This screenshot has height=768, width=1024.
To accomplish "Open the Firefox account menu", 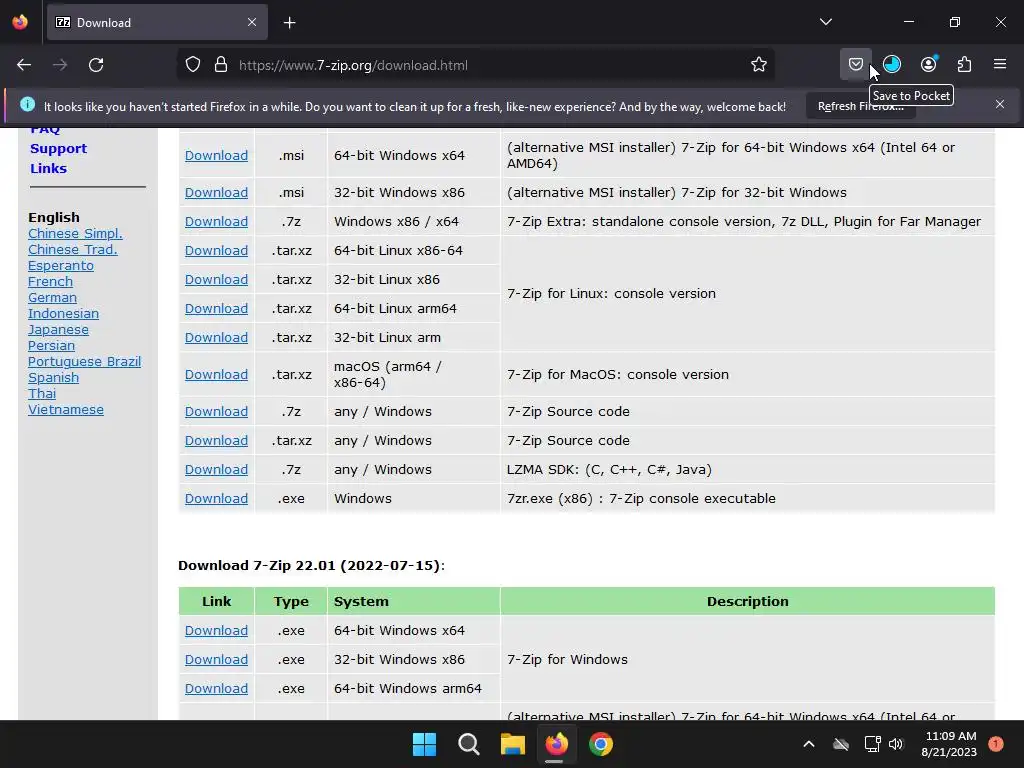I will click(x=928, y=65).
